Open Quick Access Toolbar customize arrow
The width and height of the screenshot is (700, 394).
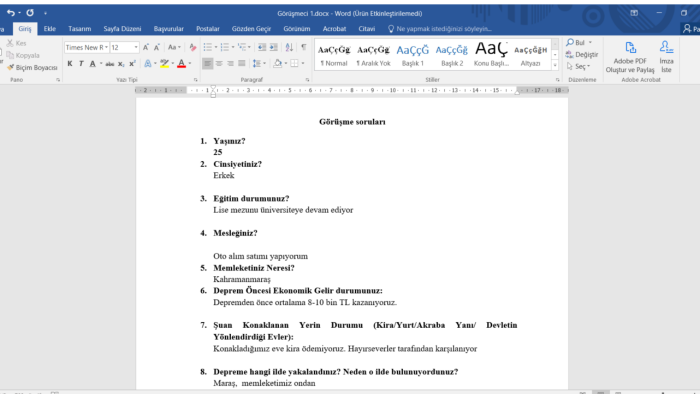pyautogui.click(x=45, y=13)
